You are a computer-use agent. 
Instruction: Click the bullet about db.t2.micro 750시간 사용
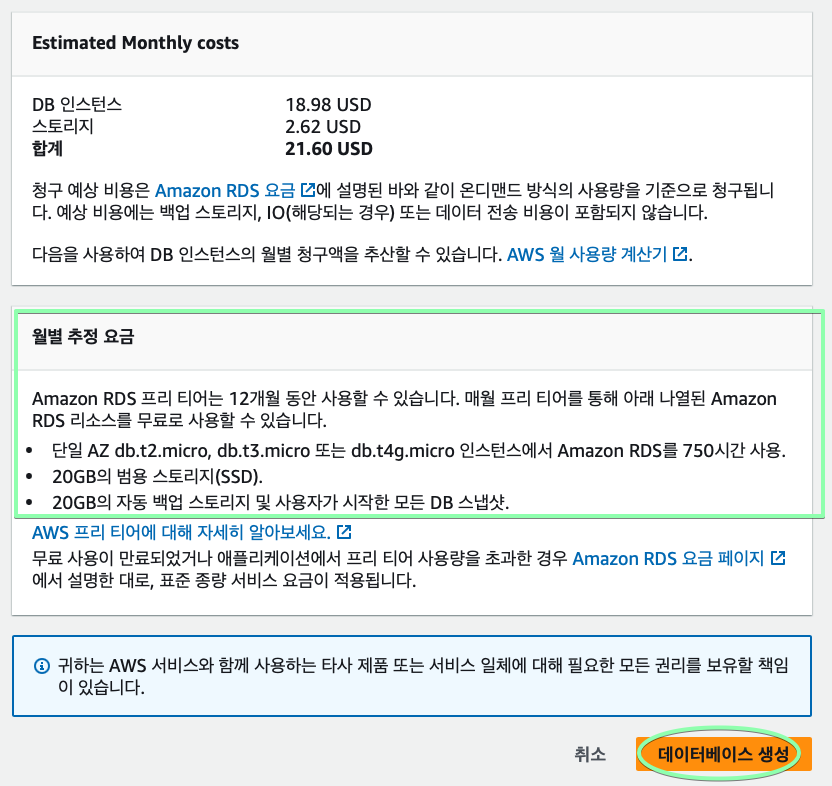click(419, 451)
